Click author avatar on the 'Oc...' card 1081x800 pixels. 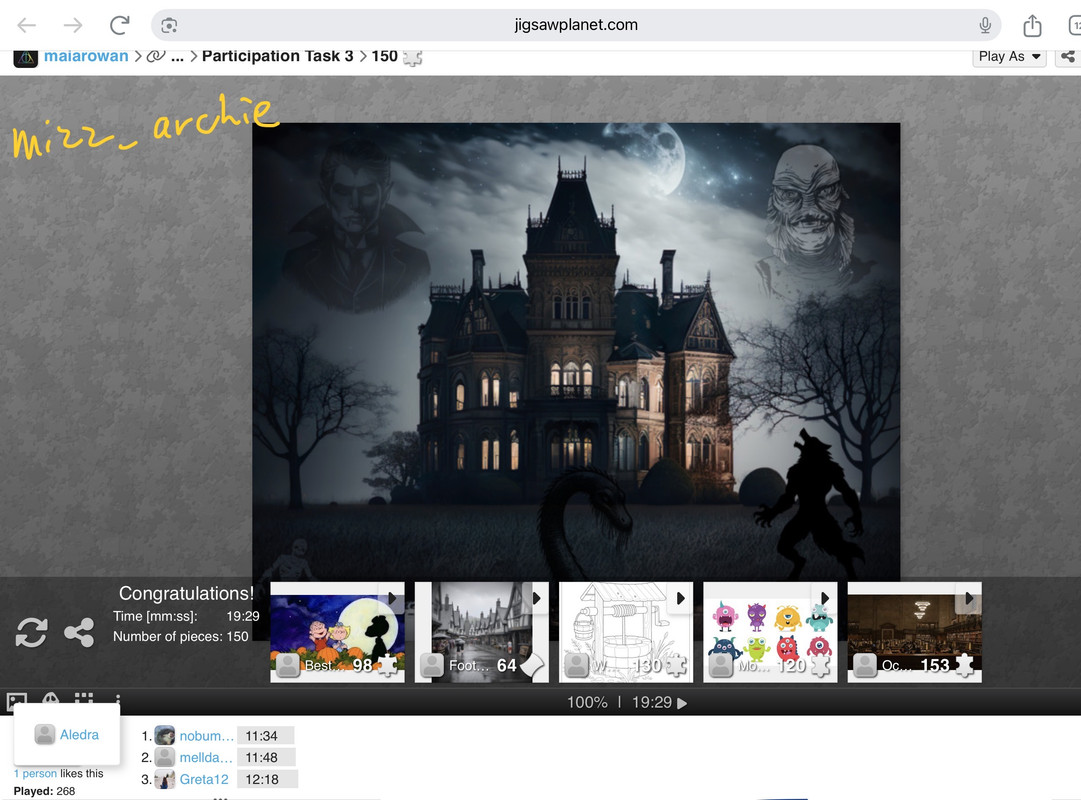point(865,666)
